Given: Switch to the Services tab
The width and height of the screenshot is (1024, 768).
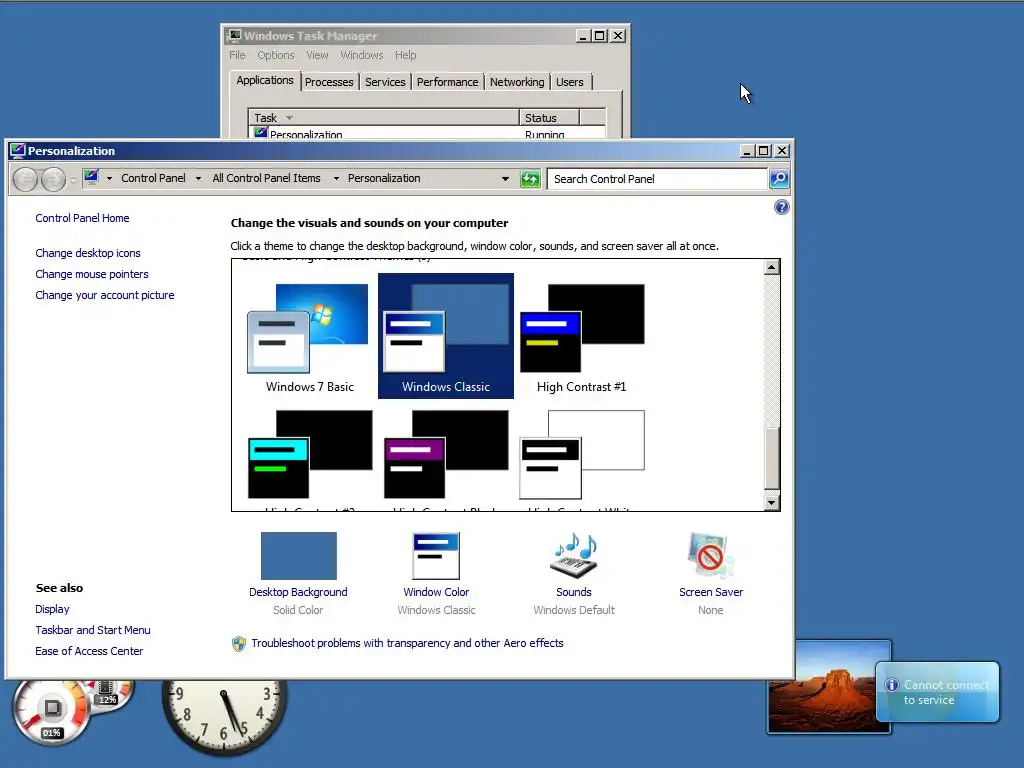Looking at the screenshot, I should pyautogui.click(x=385, y=82).
